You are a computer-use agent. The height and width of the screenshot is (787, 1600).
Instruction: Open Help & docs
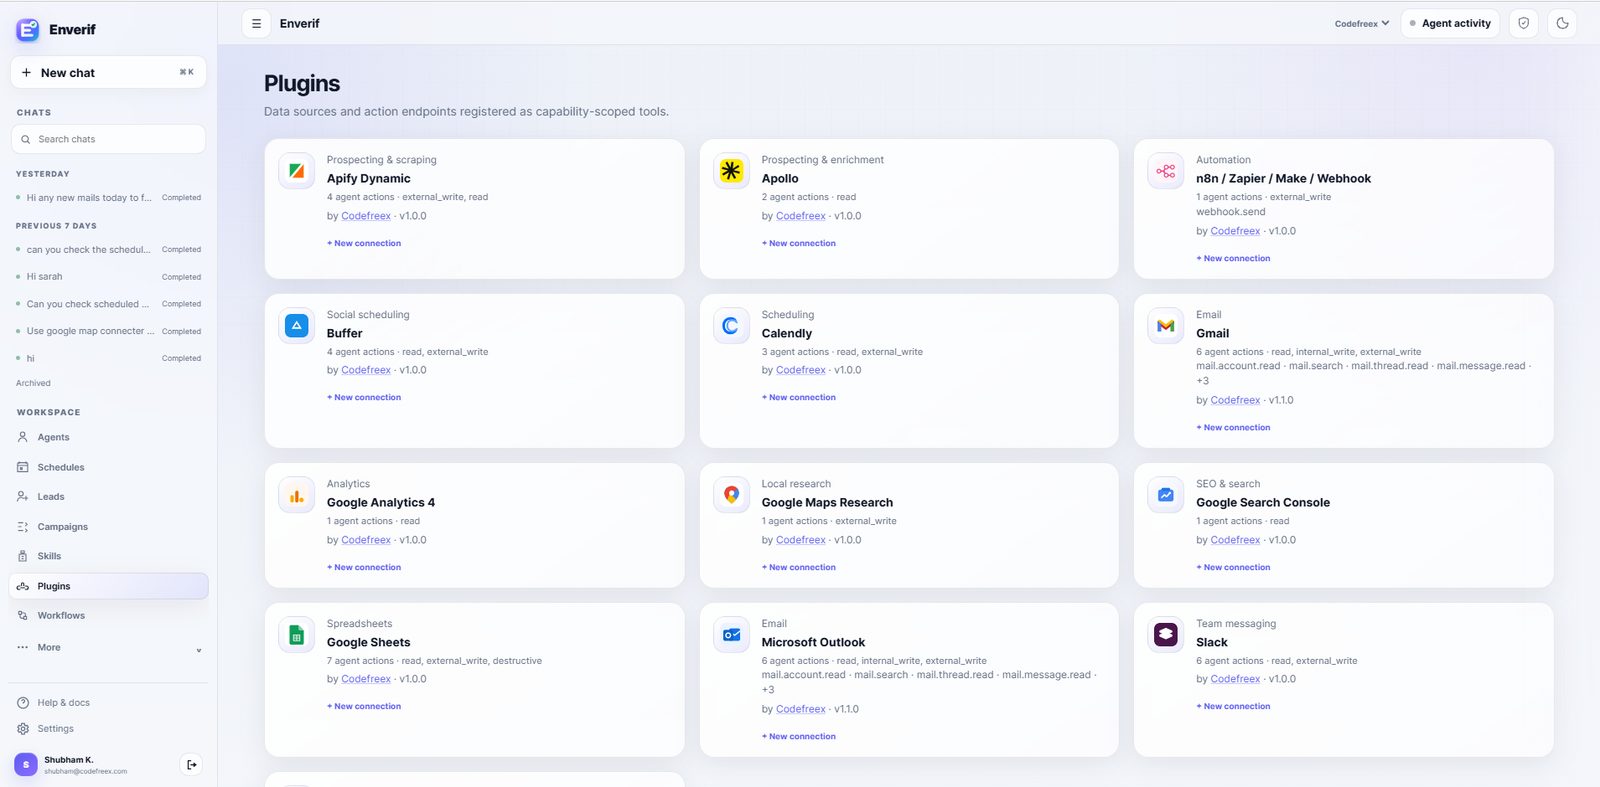pyautogui.click(x=109, y=703)
